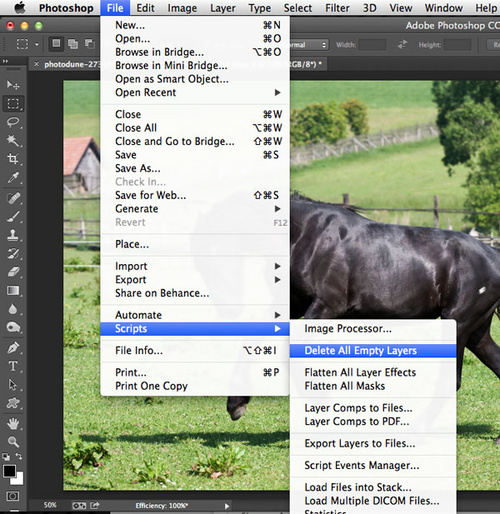Select the Zoom tool
This screenshot has width=500, height=514.
(x=13, y=442)
